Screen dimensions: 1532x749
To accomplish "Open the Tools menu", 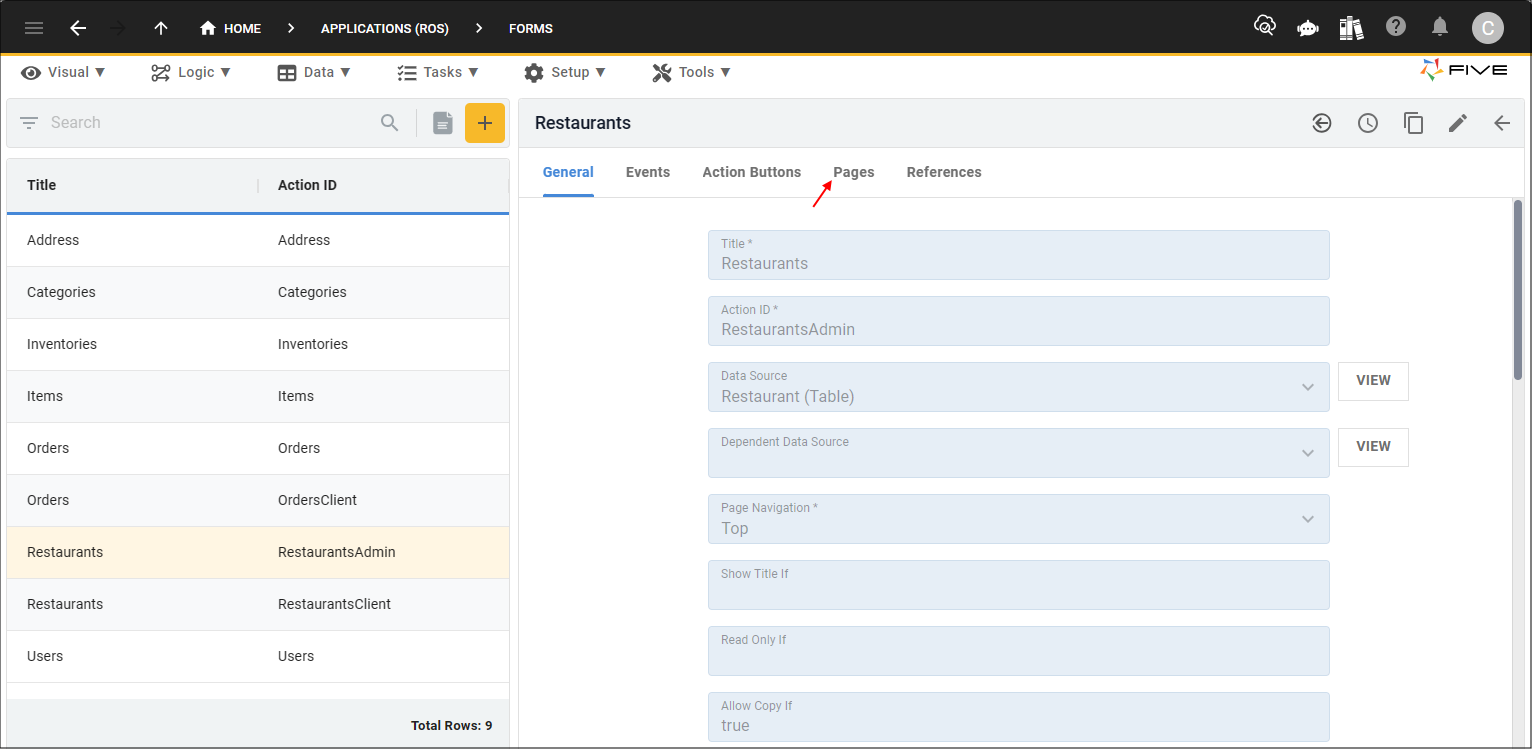I will click(x=692, y=72).
